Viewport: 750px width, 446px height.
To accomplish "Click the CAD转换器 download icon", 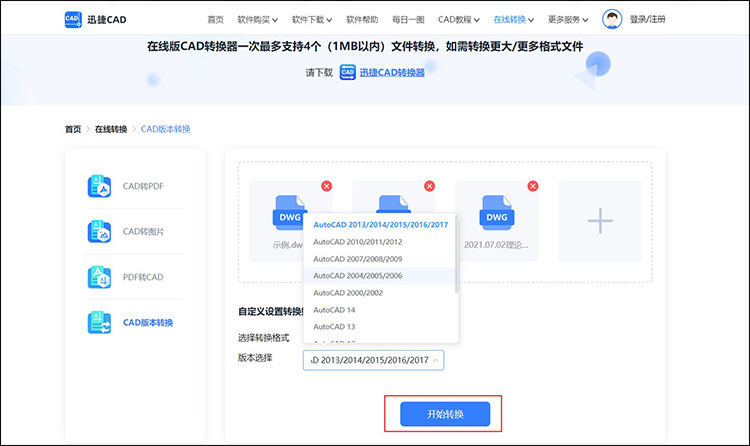I will pos(348,72).
